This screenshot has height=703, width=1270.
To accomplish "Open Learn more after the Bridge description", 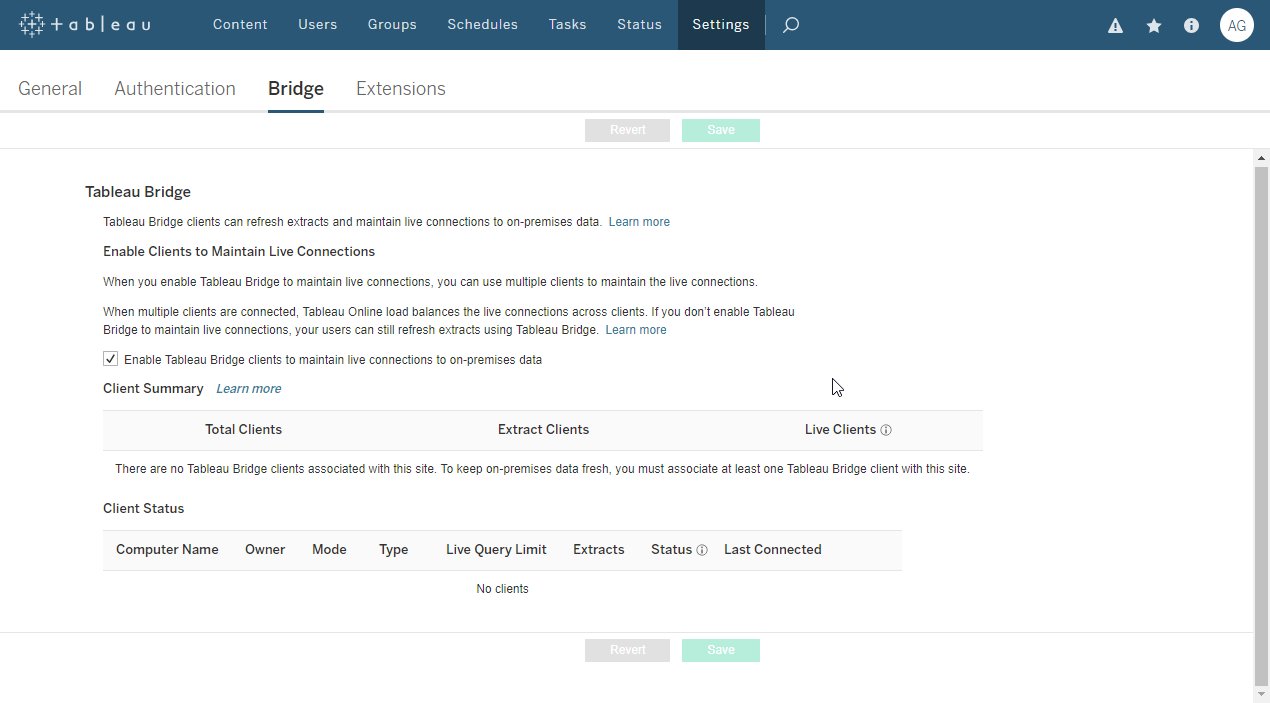I will coord(639,221).
